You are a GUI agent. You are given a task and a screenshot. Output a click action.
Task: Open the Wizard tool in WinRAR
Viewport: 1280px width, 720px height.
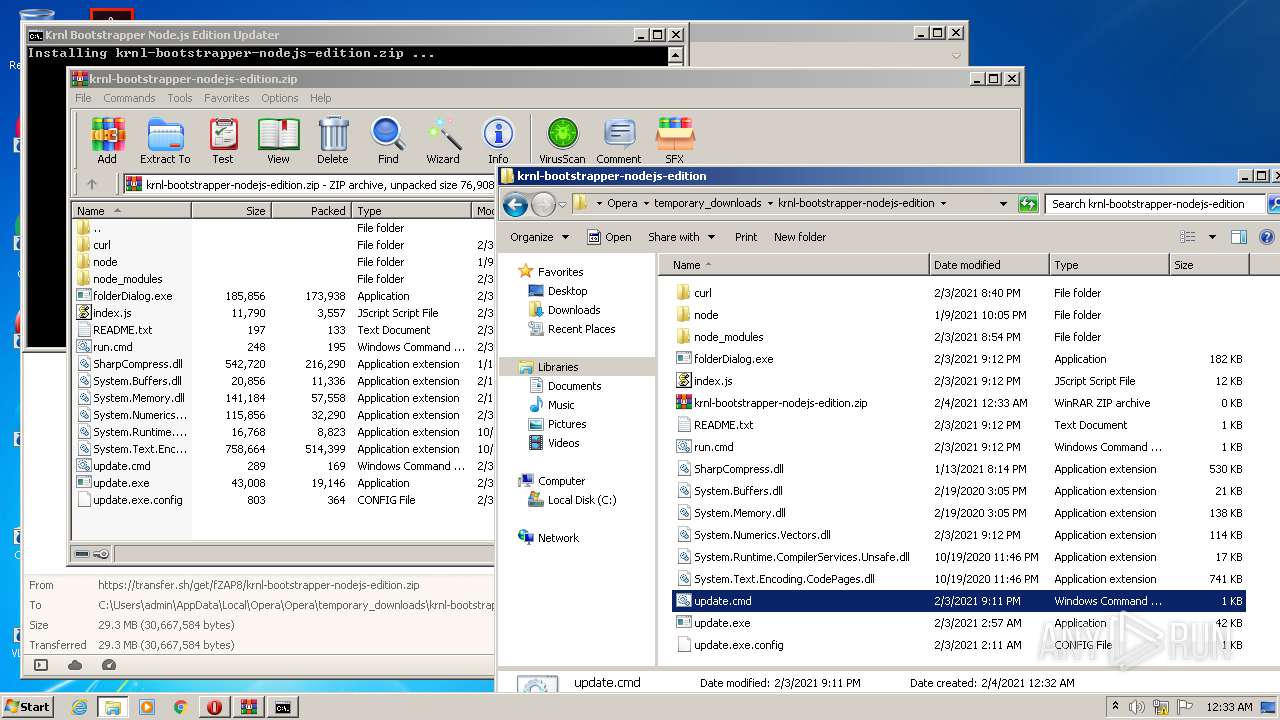(x=443, y=140)
